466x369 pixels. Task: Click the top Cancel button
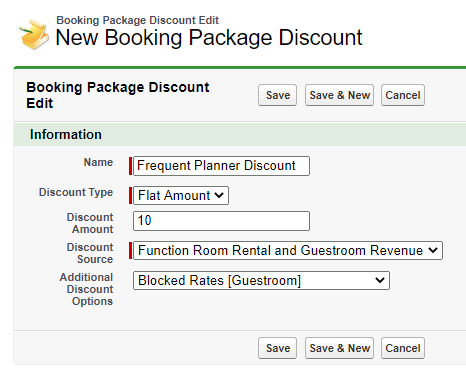coord(403,95)
